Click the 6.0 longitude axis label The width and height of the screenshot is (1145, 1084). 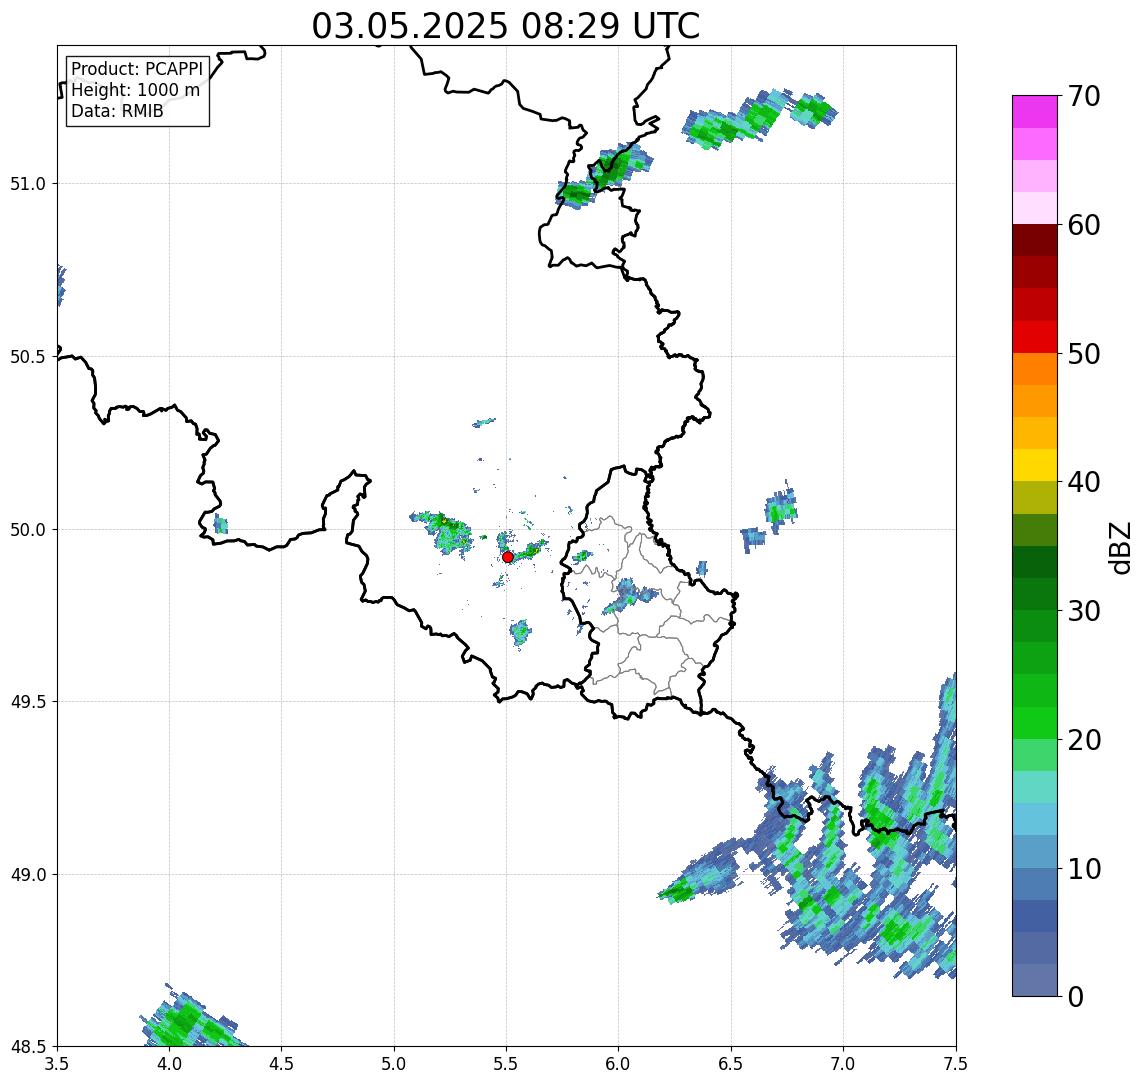619,1064
